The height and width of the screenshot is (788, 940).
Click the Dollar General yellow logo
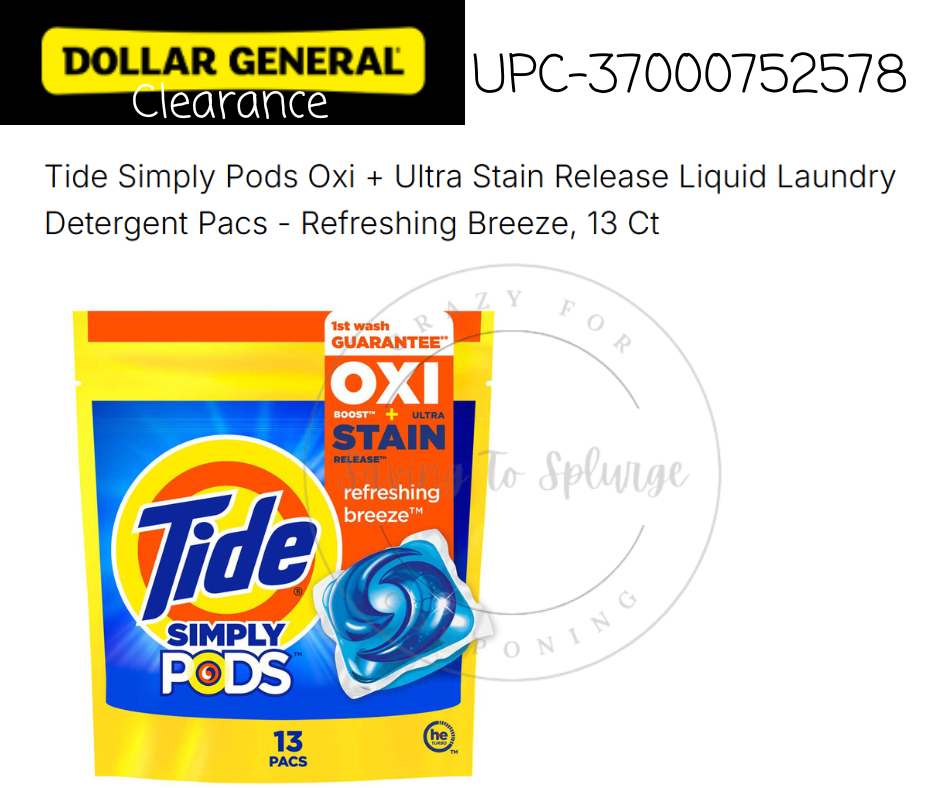[x=233, y=61]
